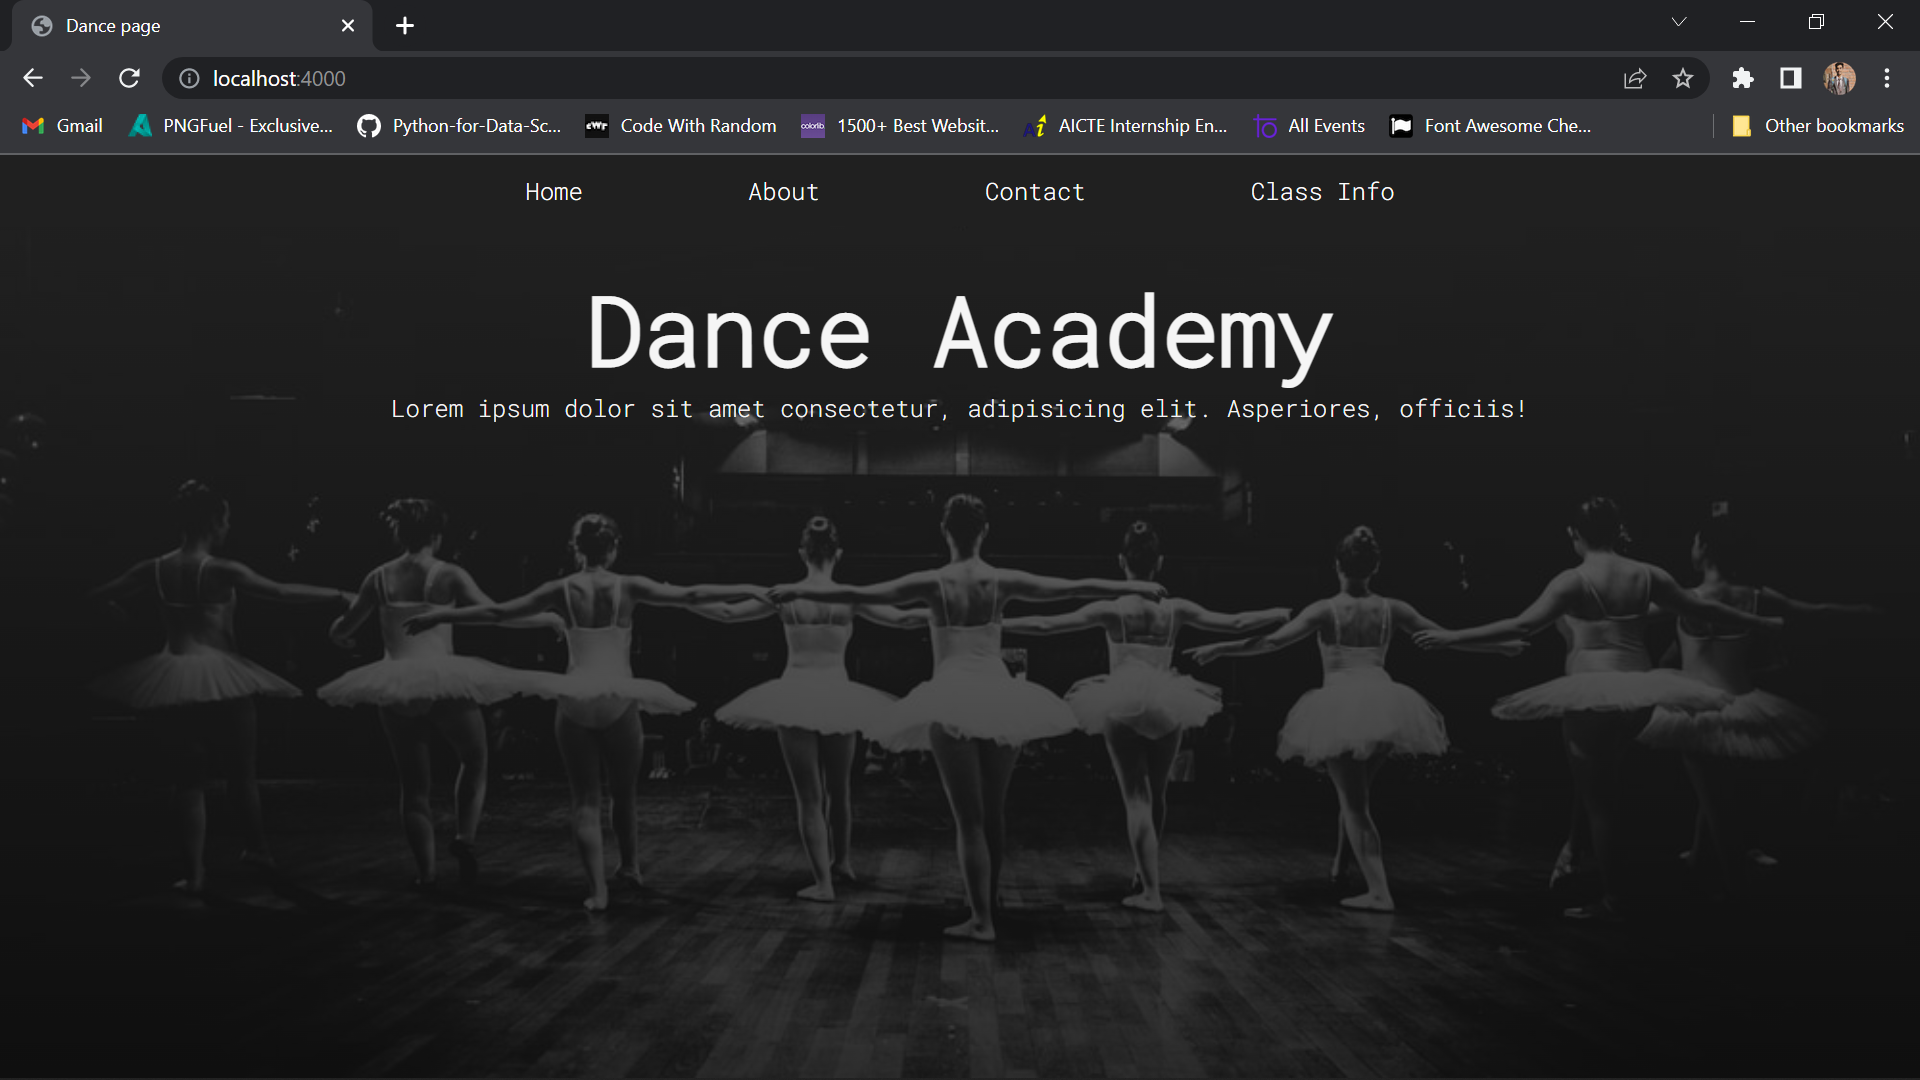Open a new tab with the plus button

[x=405, y=26]
